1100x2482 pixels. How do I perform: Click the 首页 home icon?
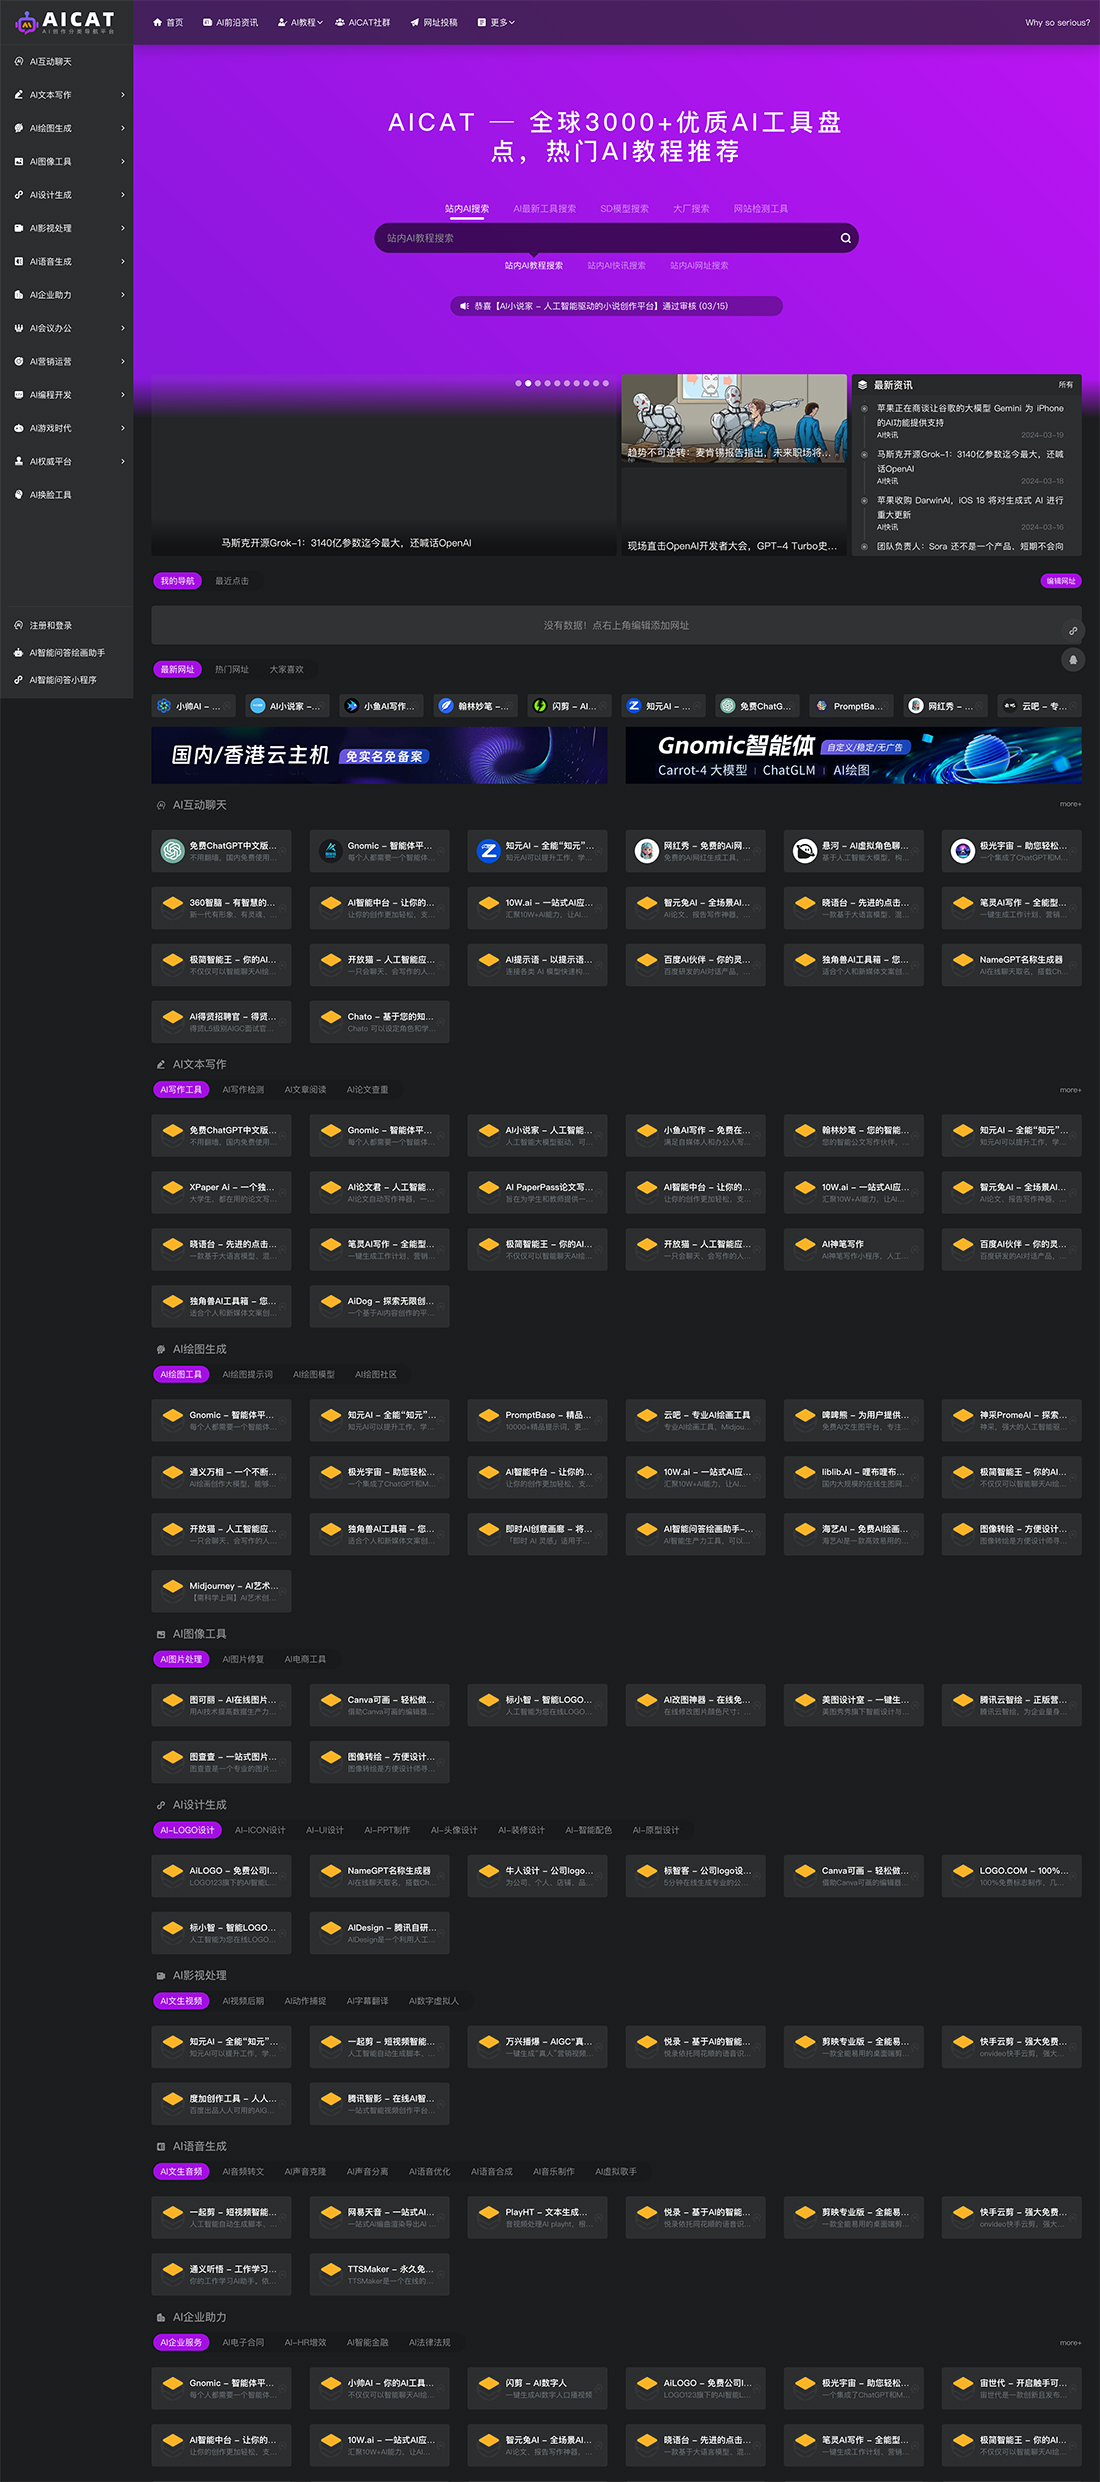pyautogui.click(x=157, y=22)
